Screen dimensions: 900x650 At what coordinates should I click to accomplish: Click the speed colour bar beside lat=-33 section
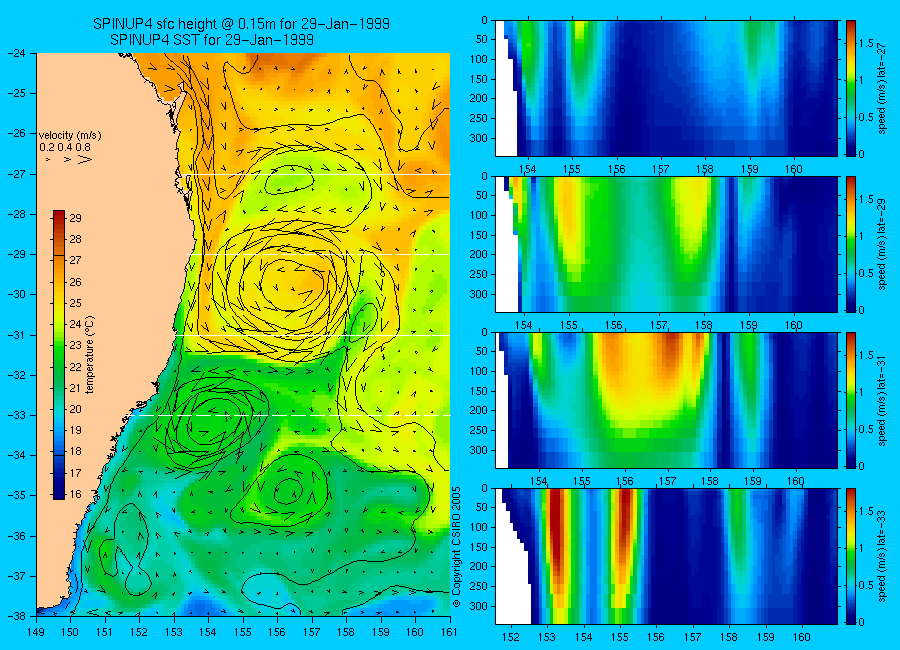850,556
